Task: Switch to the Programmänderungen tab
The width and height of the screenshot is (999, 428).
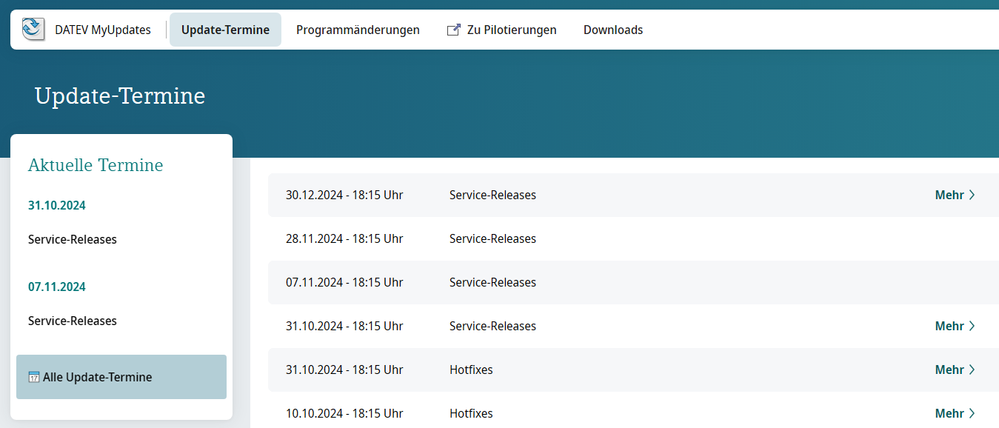Action: [357, 30]
